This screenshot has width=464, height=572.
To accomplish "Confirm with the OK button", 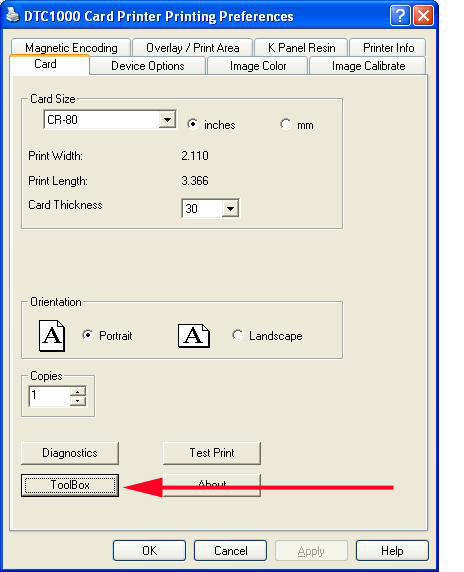I will 149,550.
